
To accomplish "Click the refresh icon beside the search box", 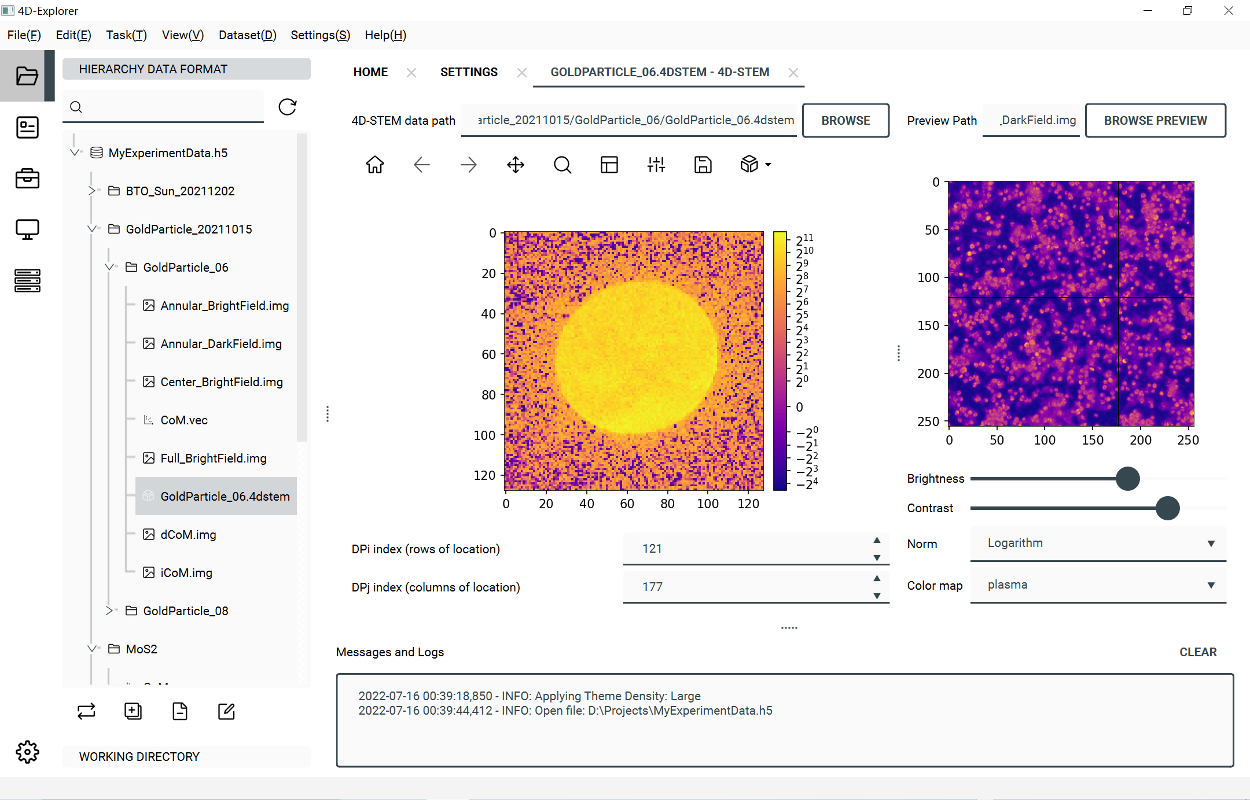I will [287, 107].
